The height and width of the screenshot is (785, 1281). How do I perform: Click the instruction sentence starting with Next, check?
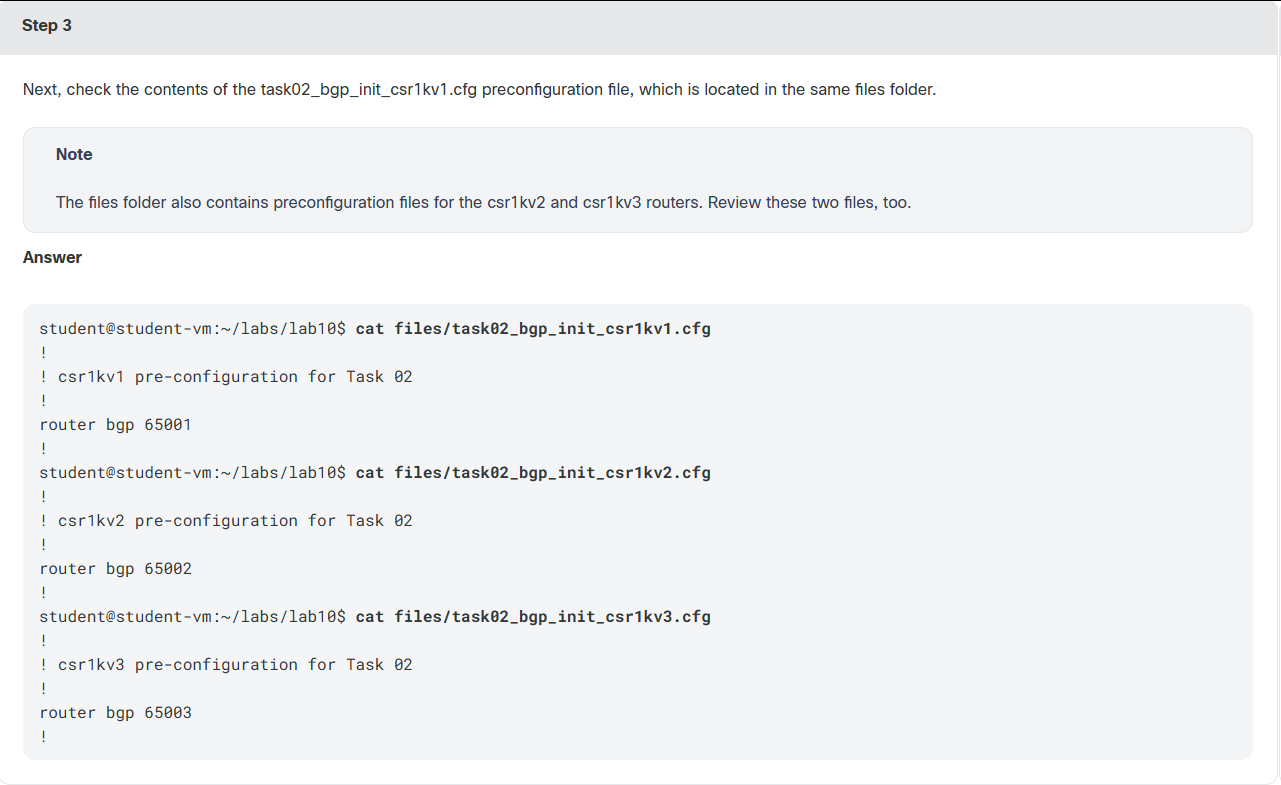point(479,89)
